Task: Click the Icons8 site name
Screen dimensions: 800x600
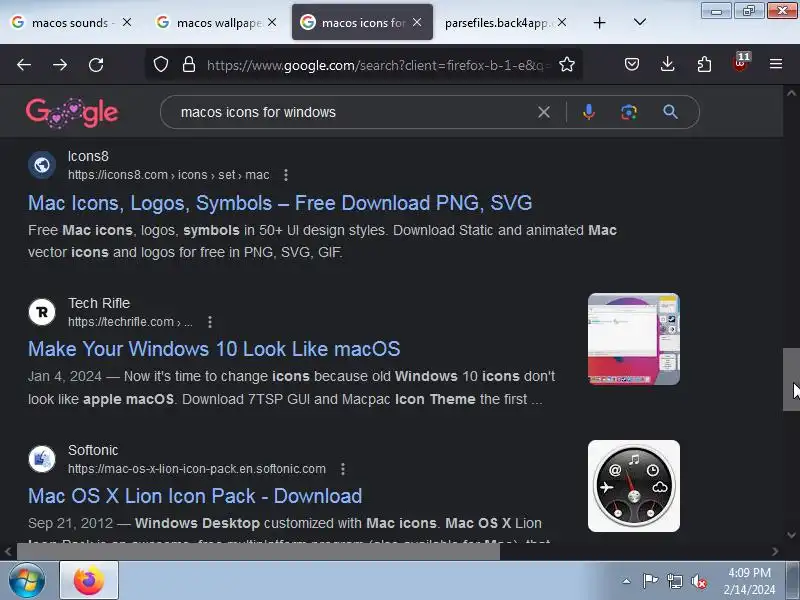Action: [88, 156]
